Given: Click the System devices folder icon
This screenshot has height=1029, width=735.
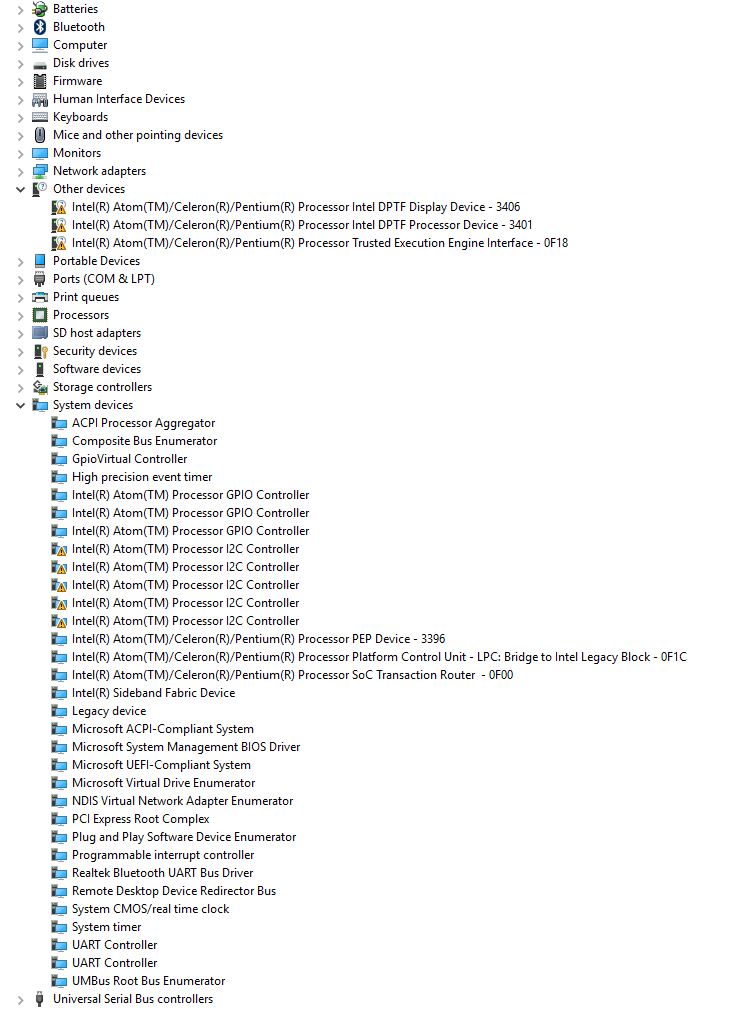Looking at the screenshot, I should 40,405.
